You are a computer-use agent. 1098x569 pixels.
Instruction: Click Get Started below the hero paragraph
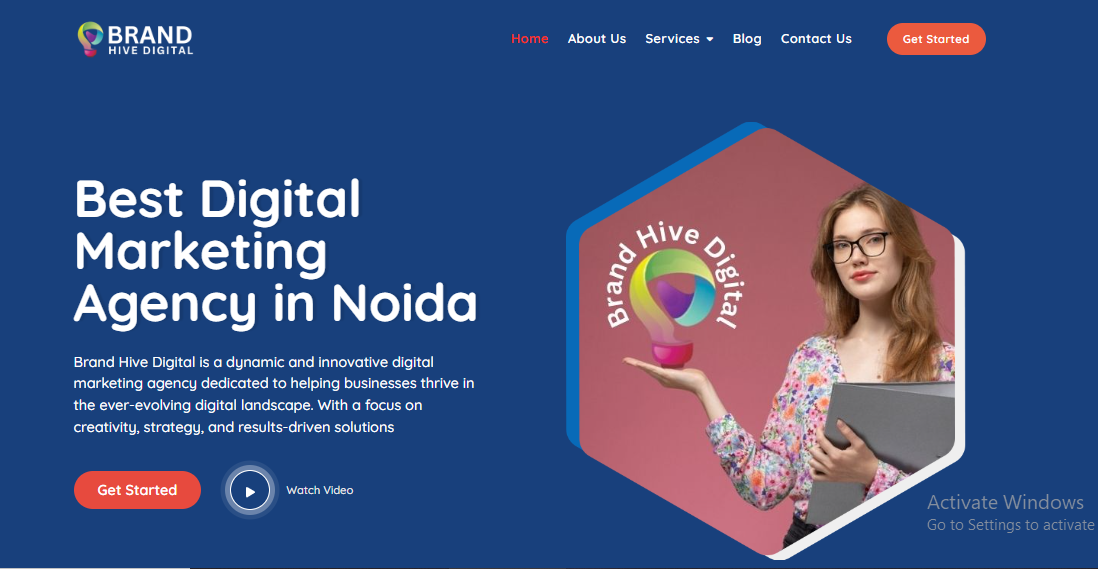pos(137,490)
